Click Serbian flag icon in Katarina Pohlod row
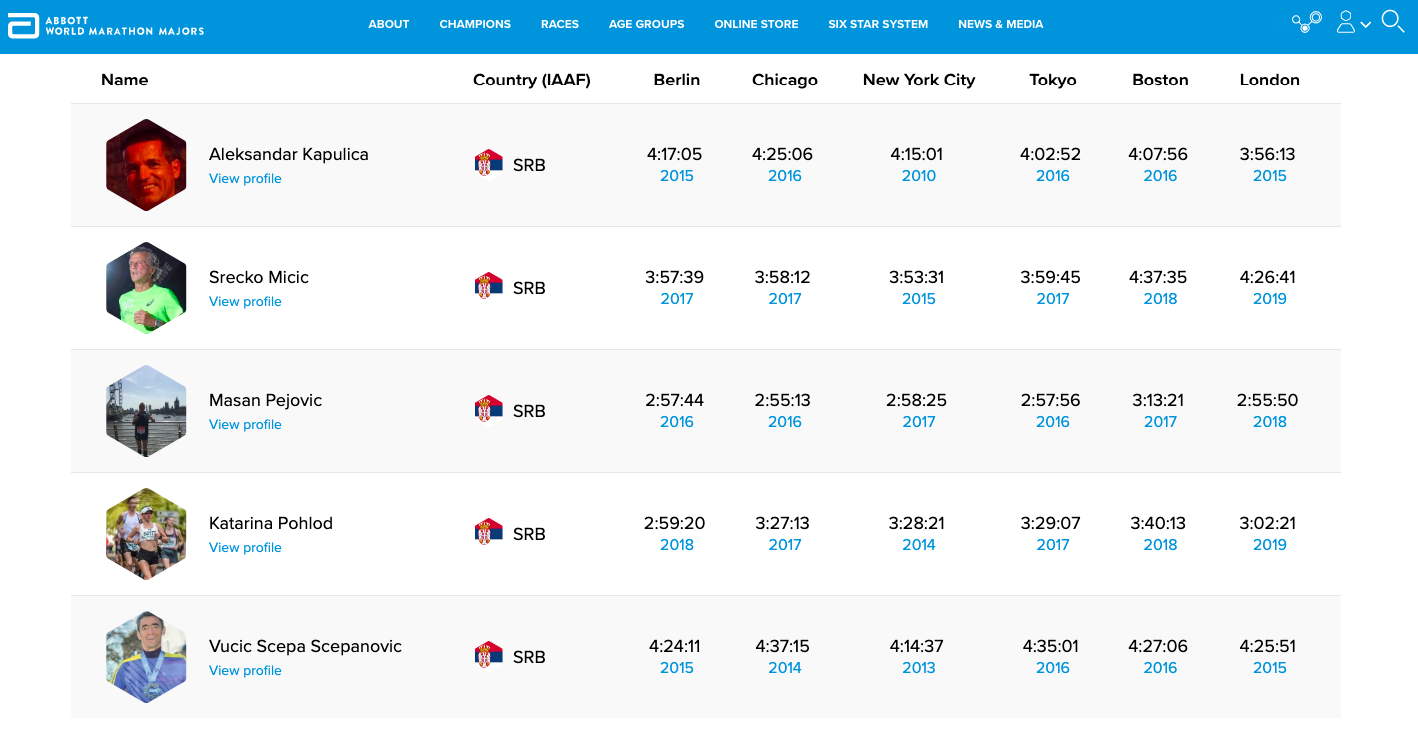1418x729 pixels. point(488,532)
